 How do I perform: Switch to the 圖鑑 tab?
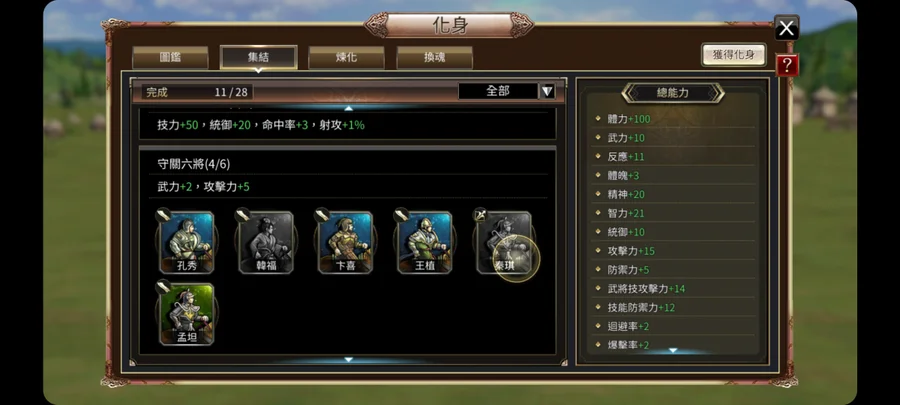tap(170, 57)
